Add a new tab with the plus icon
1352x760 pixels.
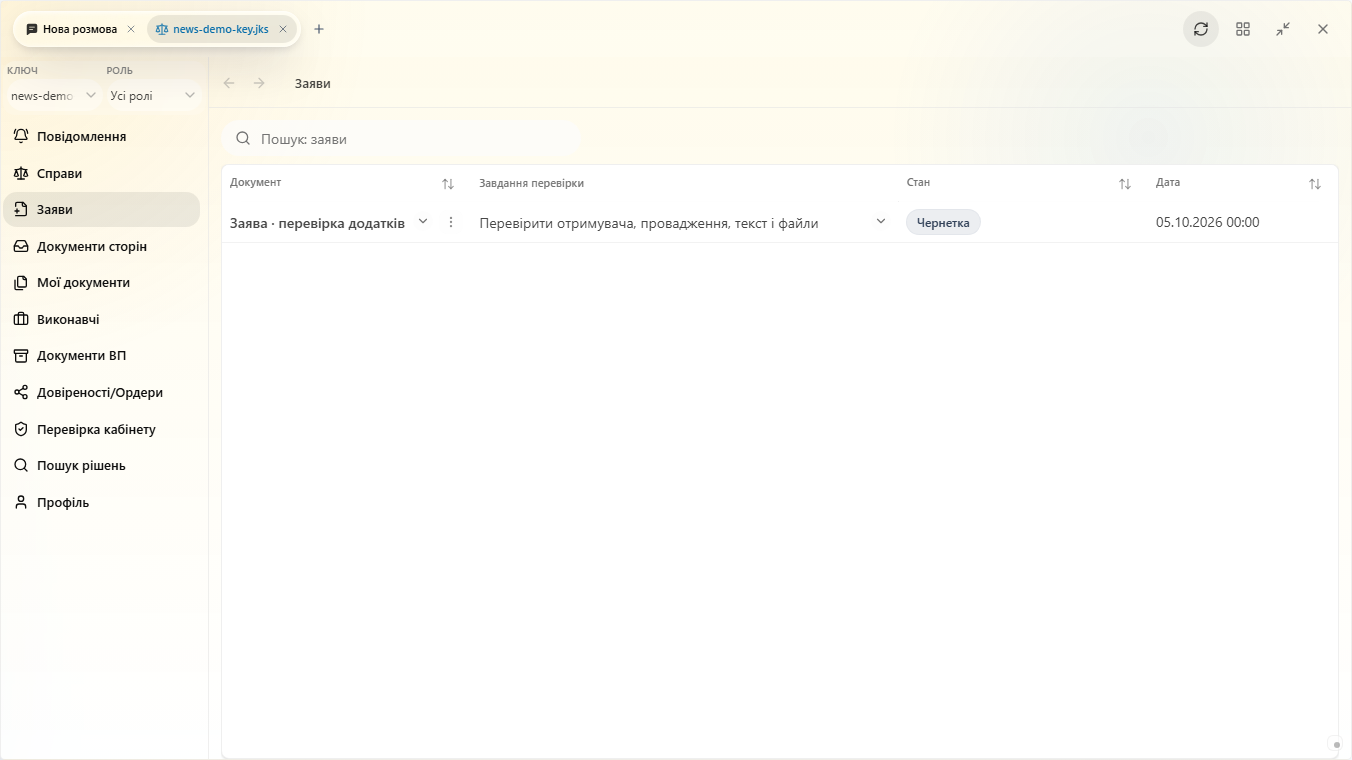click(x=319, y=29)
